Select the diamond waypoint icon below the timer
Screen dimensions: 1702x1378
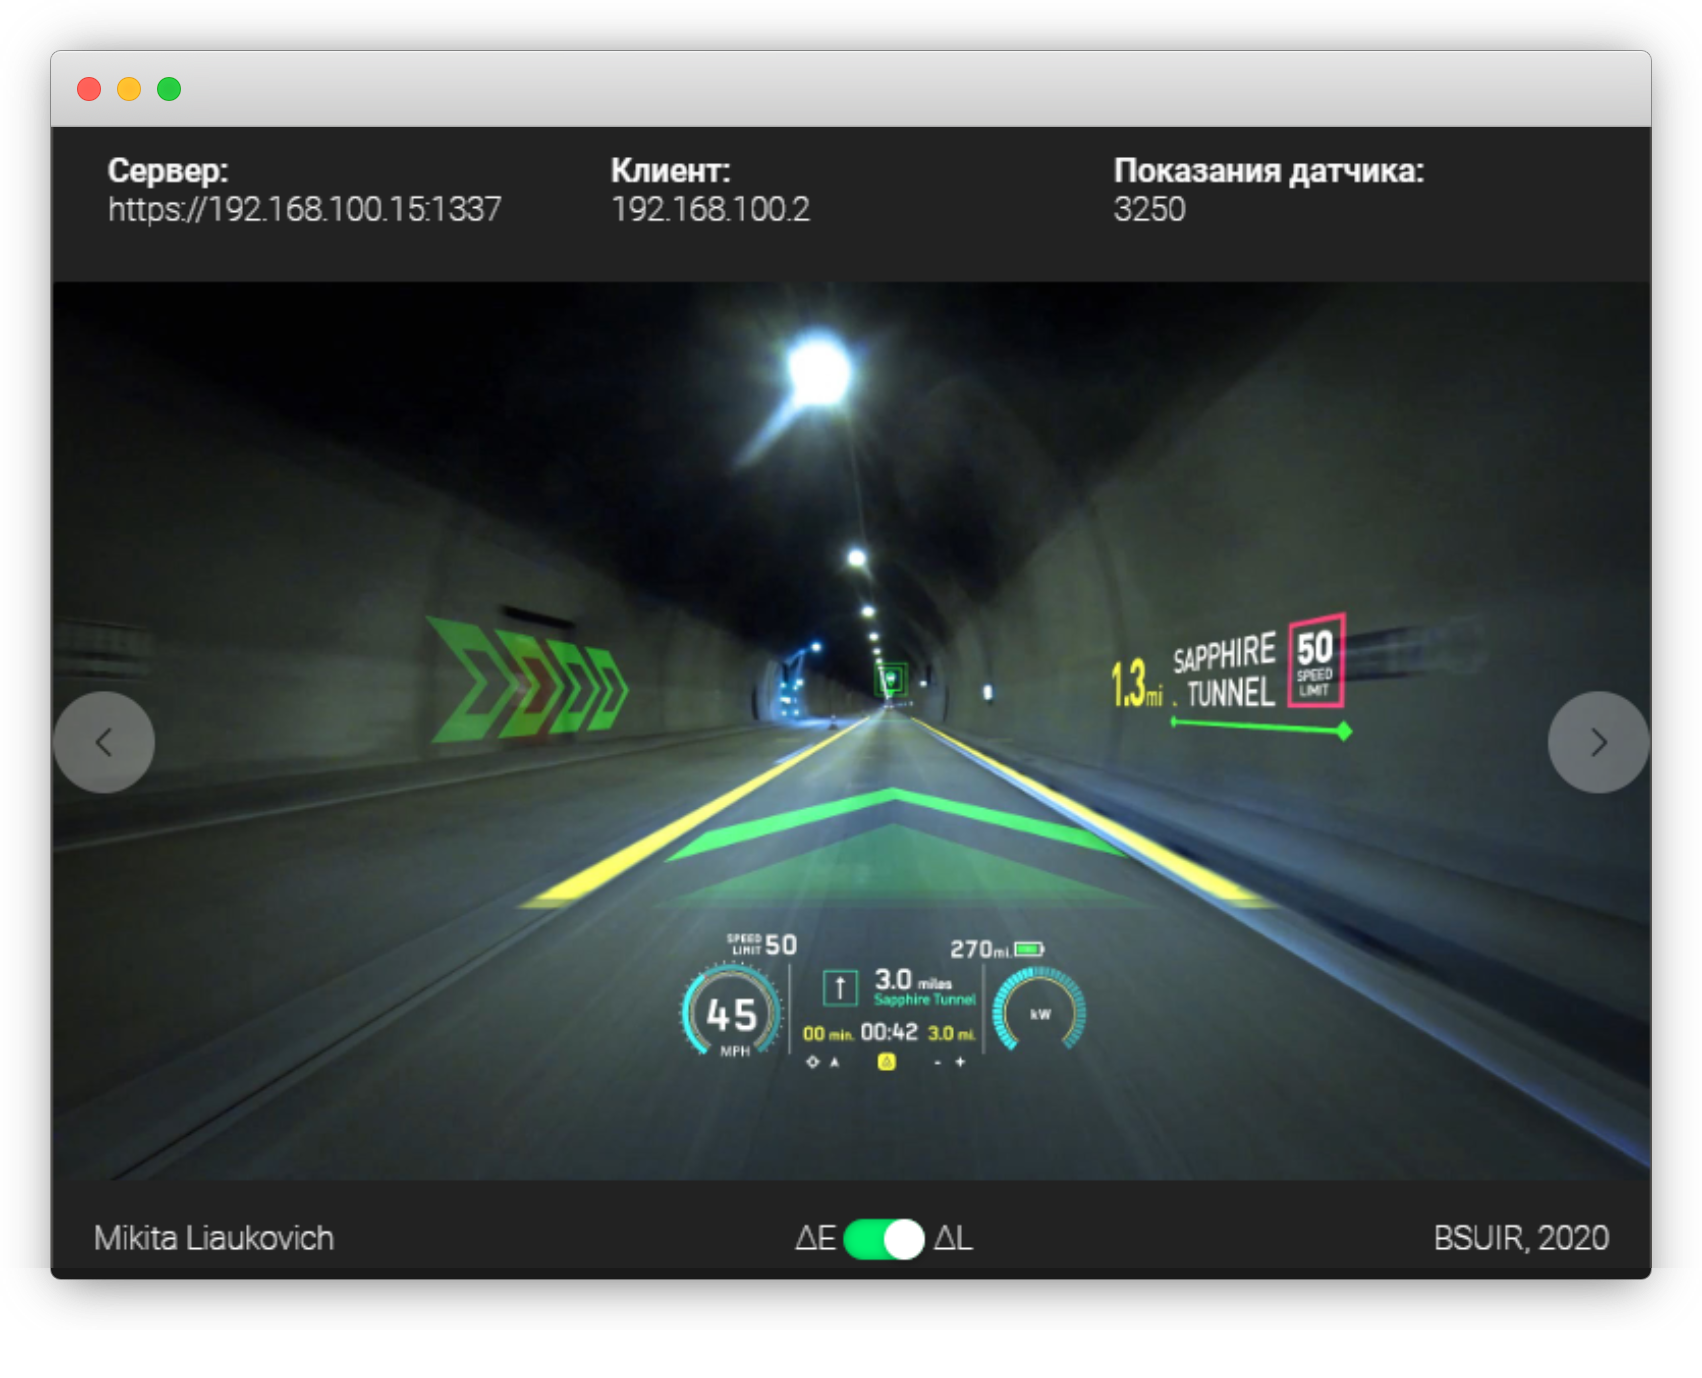click(x=813, y=1062)
